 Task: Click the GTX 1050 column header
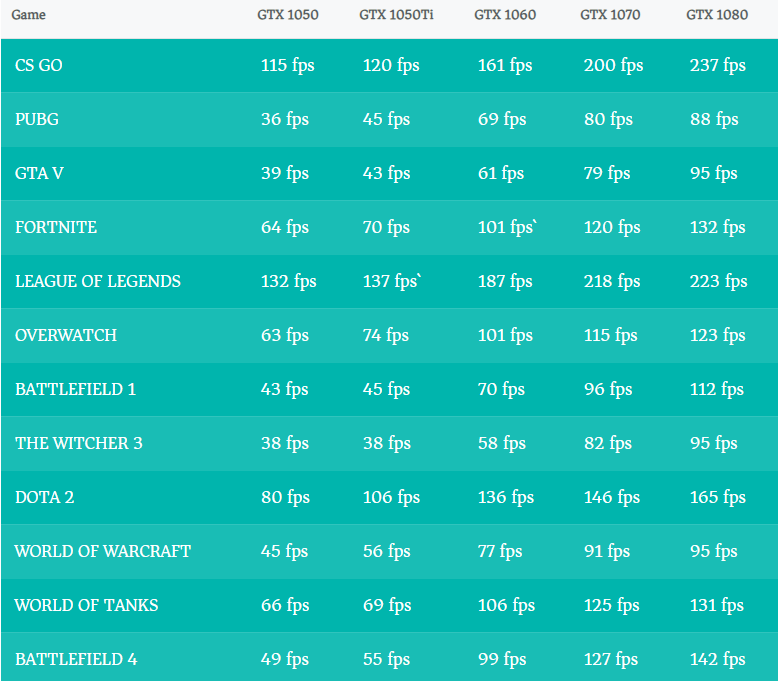click(288, 15)
